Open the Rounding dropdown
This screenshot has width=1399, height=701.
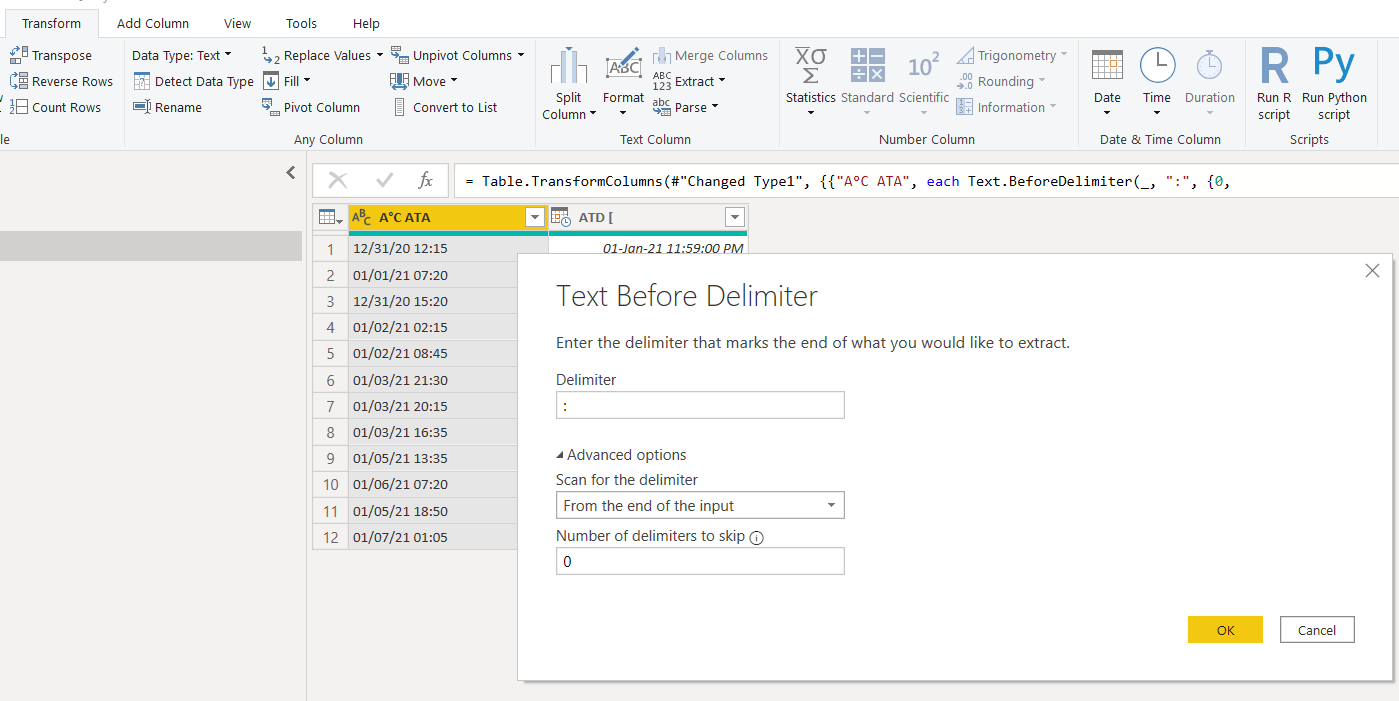pyautogui.click(x=1000, y=81)
